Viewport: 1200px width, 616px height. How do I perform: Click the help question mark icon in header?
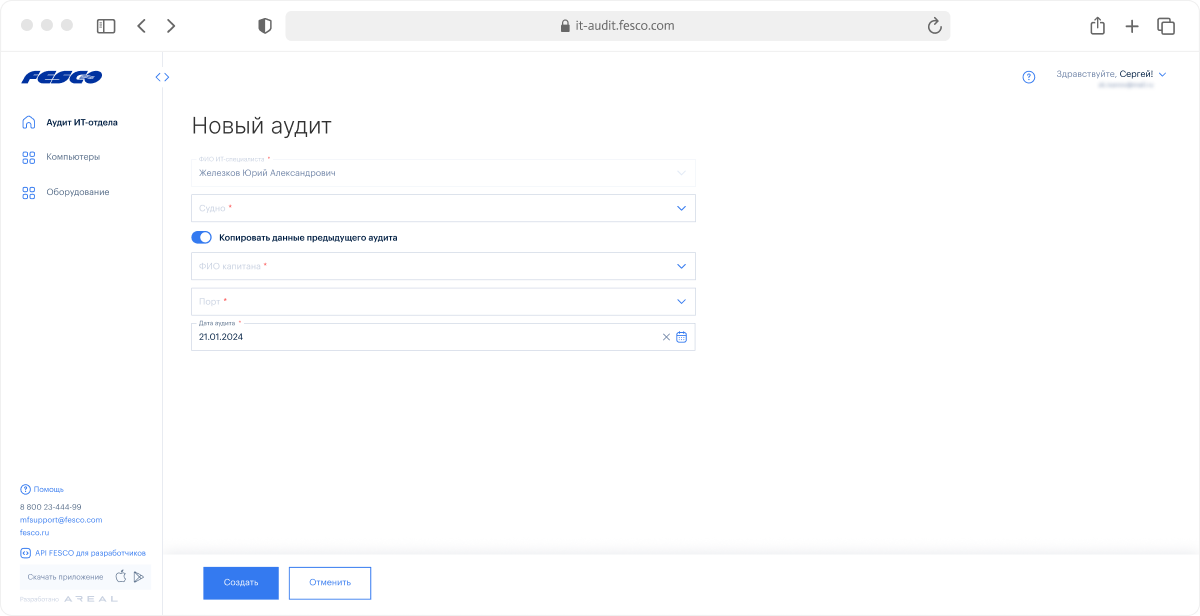coord(1029,77)
